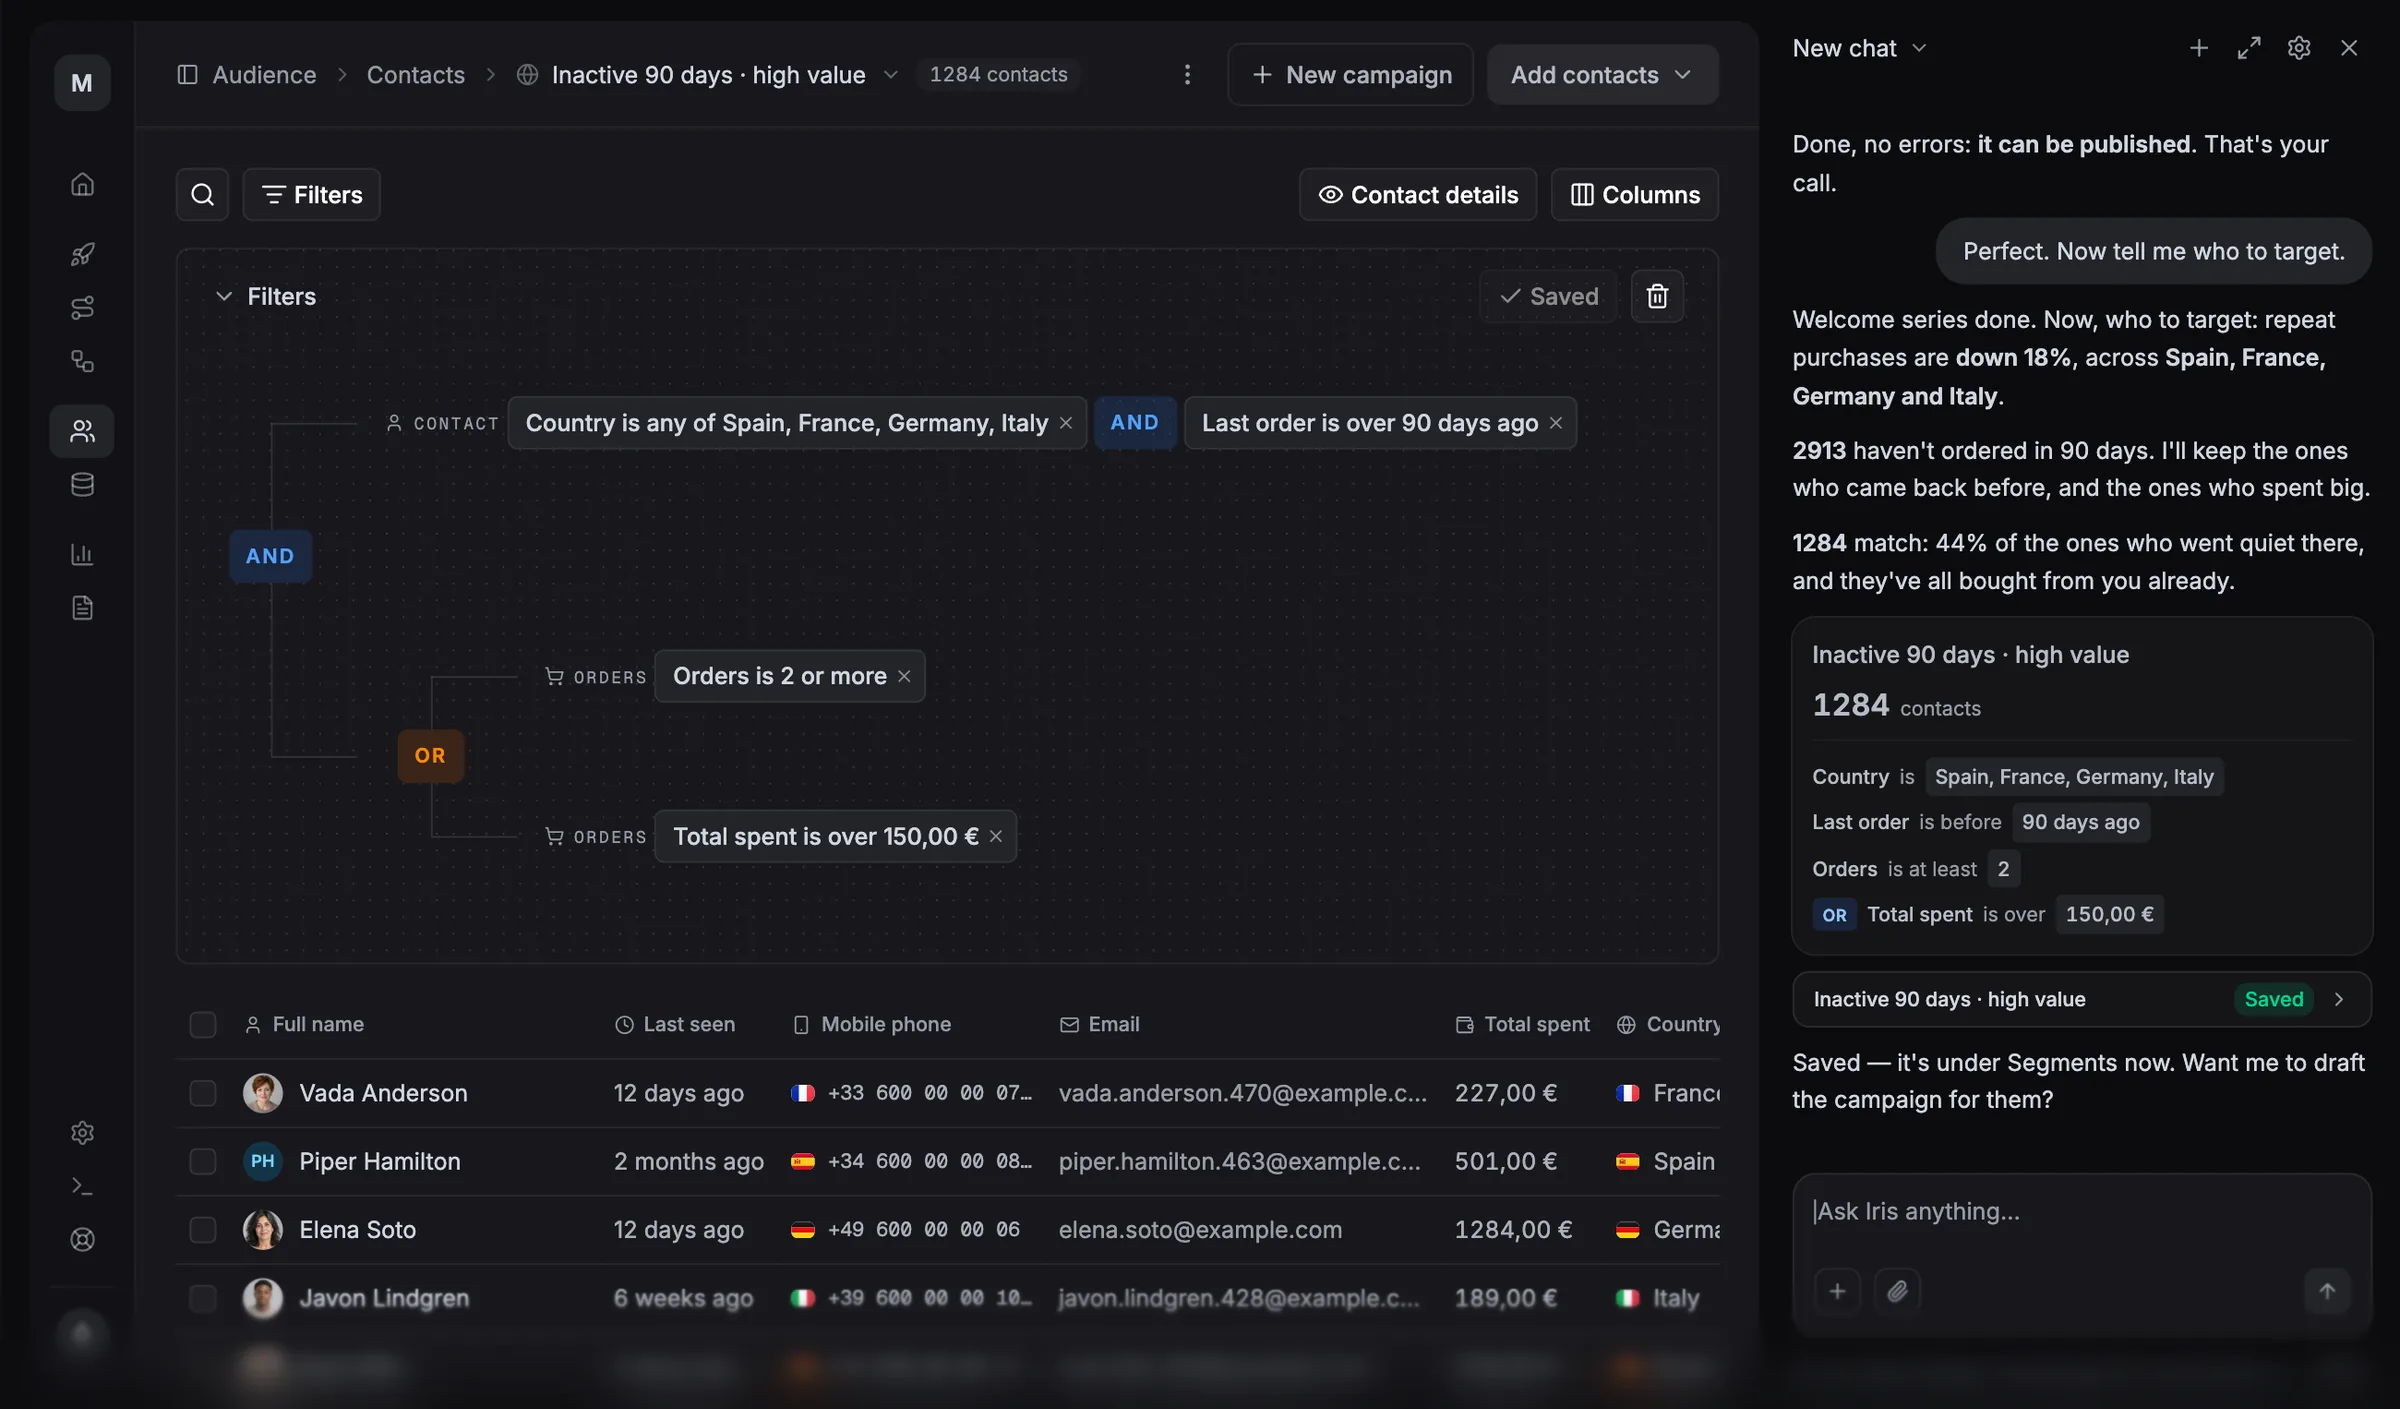Open the New chat dropdown

1859,48
